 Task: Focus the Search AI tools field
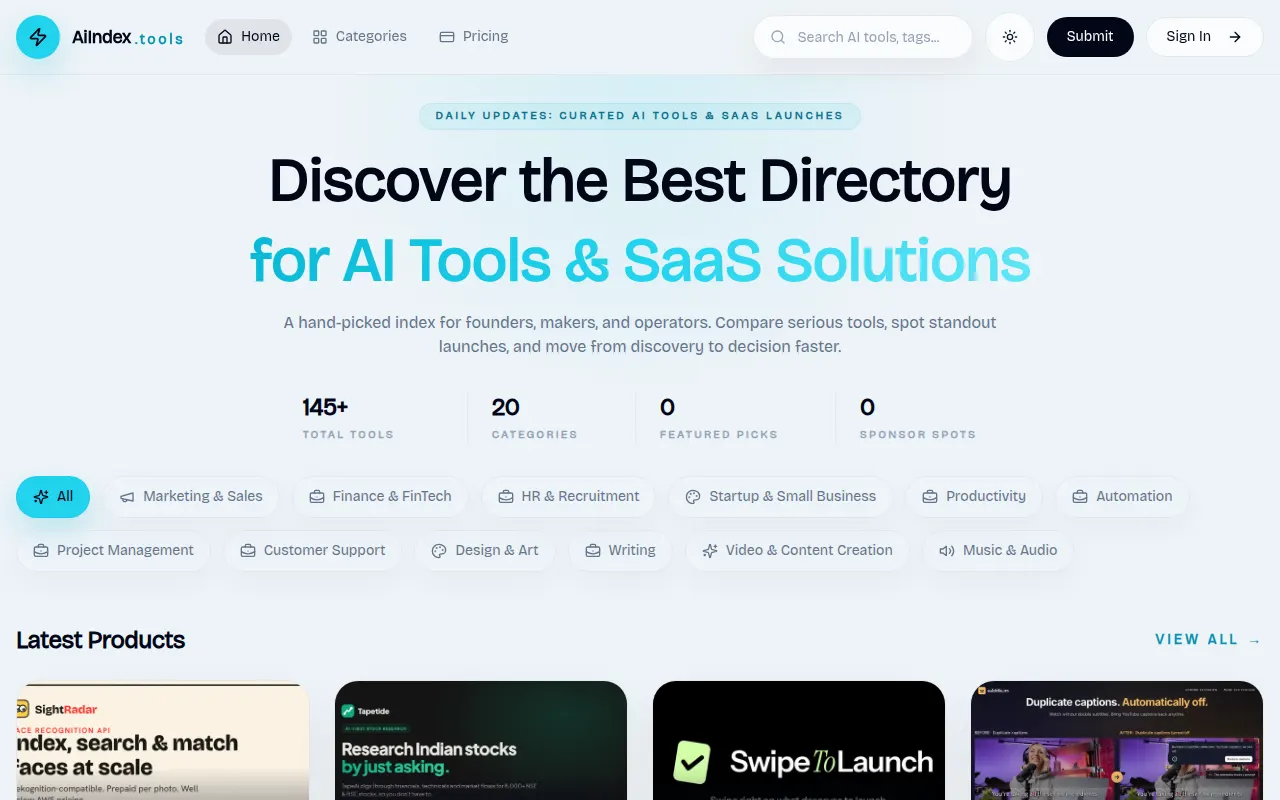[x=863, y=37]
